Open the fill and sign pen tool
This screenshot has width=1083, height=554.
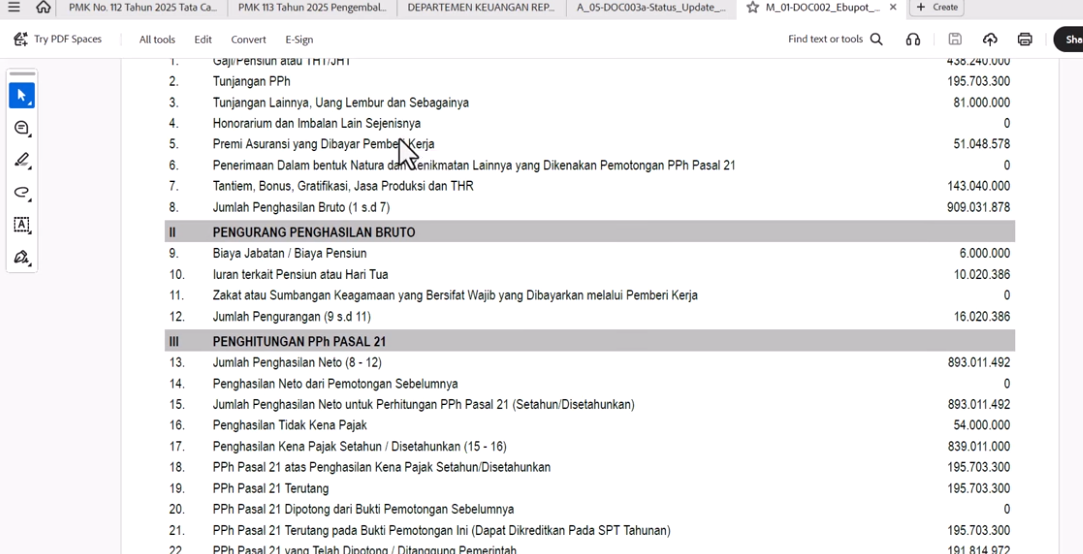tap(22, 257)
